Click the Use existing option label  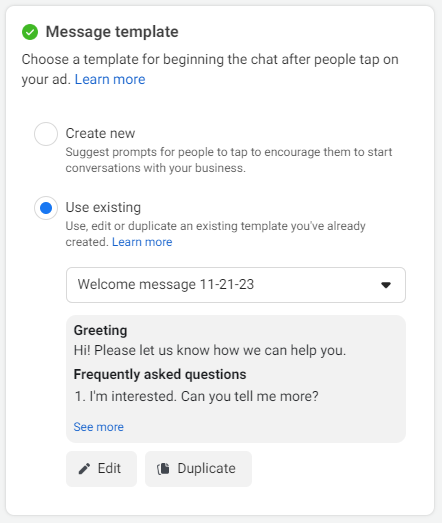[103, 207]
